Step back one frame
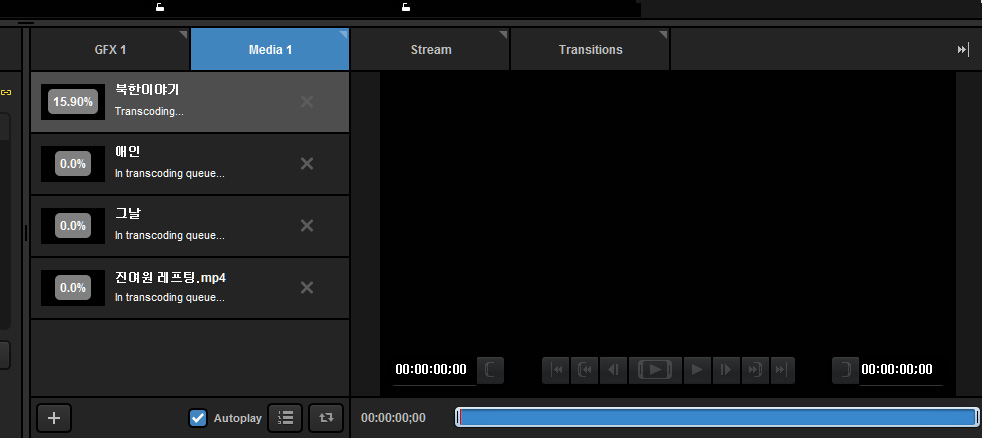The image size is (982, 438). point(614,370)
